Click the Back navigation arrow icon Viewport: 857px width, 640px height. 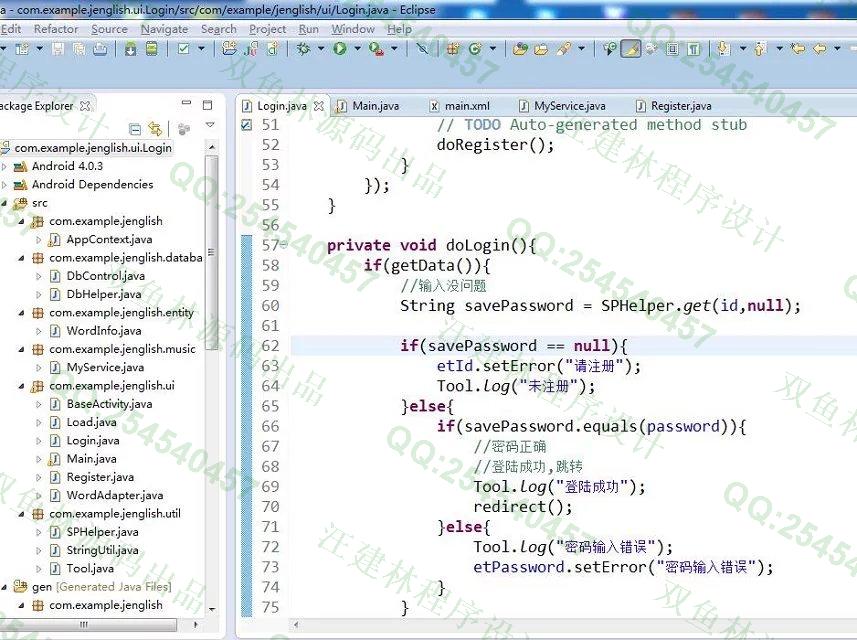(819, 49)
